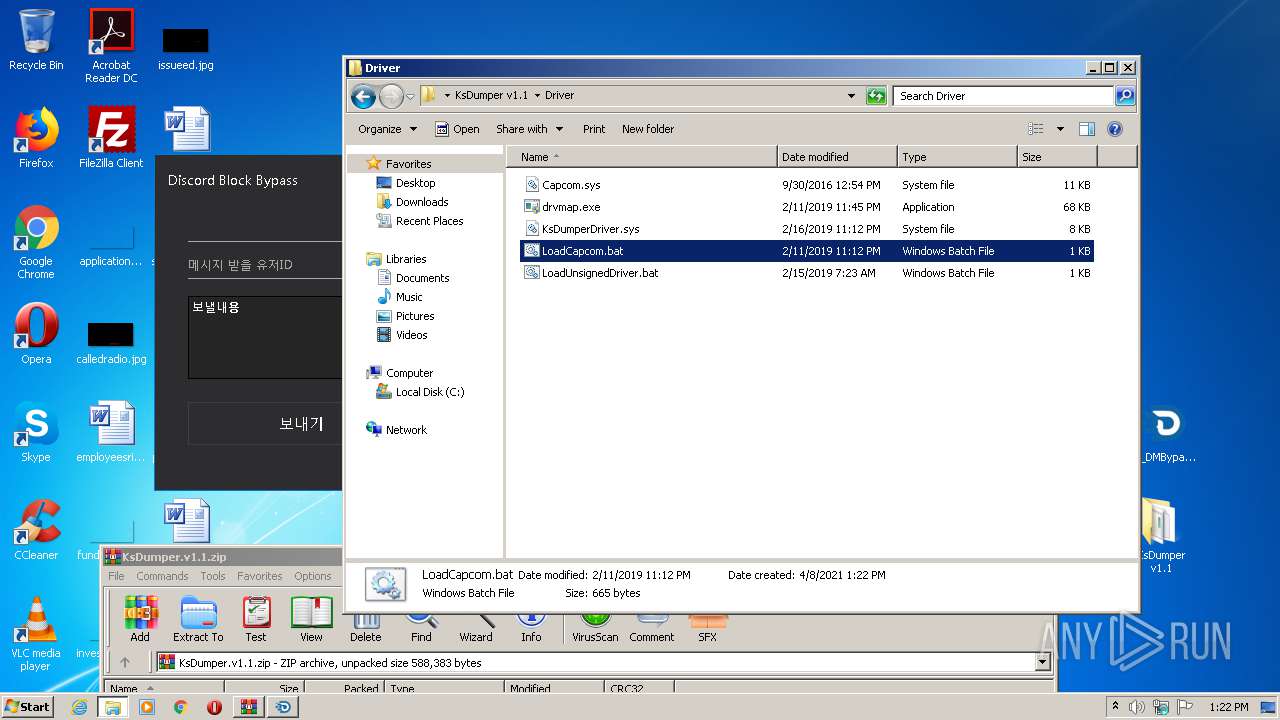This screenshot has width=1280, height=720.
Task: Open WinRAR archive path dropdown
Action: (1043, 662)
